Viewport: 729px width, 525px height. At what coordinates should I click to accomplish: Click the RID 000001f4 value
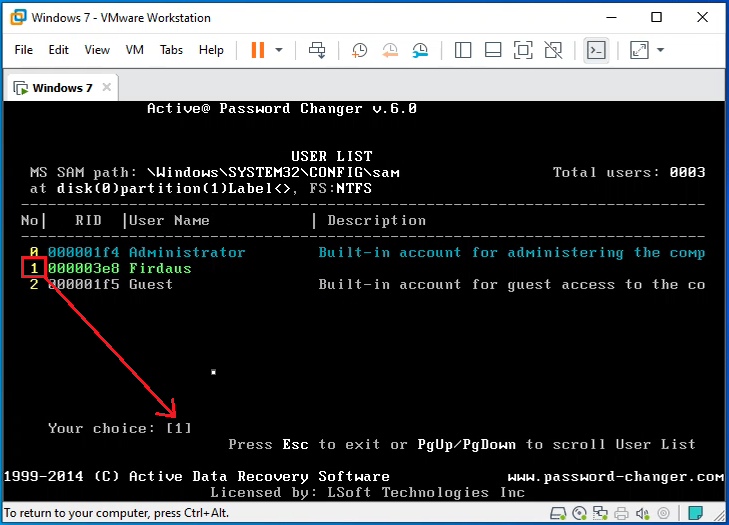(x=84, y=253)
